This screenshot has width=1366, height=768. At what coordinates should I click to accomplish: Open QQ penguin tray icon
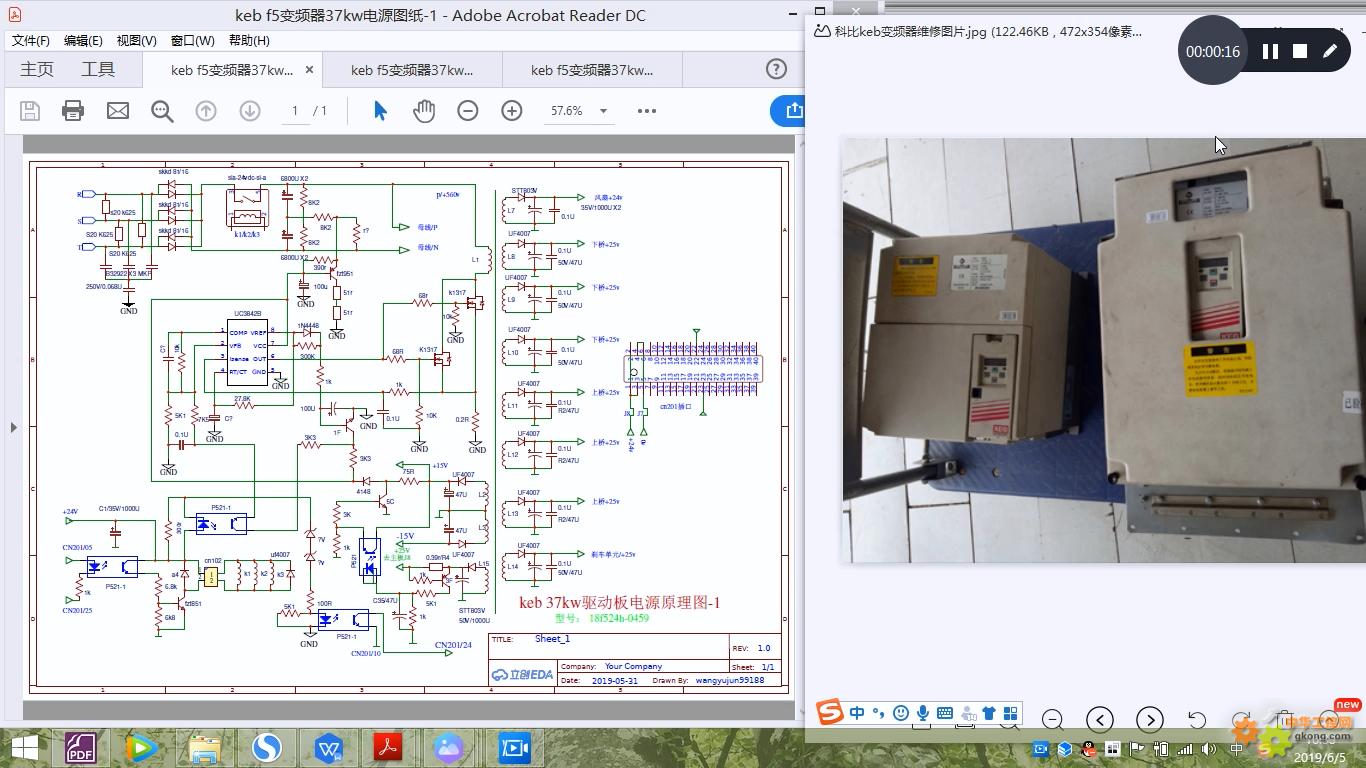[1089, 749]
